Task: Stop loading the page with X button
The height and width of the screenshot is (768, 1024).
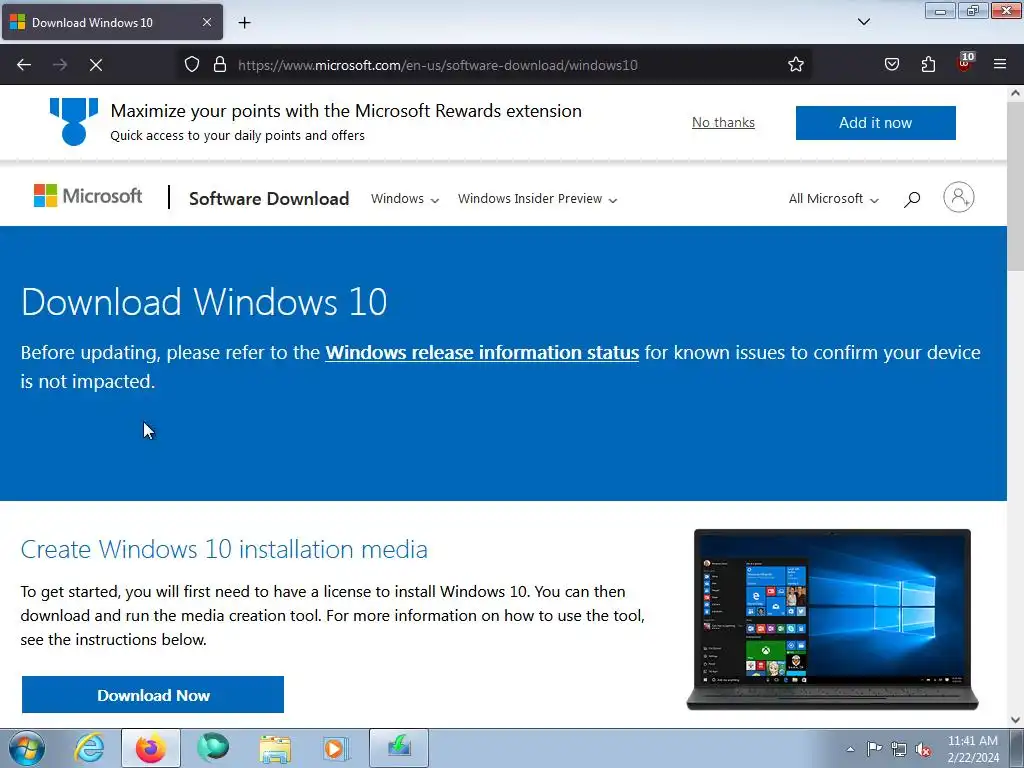Action: 95,65
